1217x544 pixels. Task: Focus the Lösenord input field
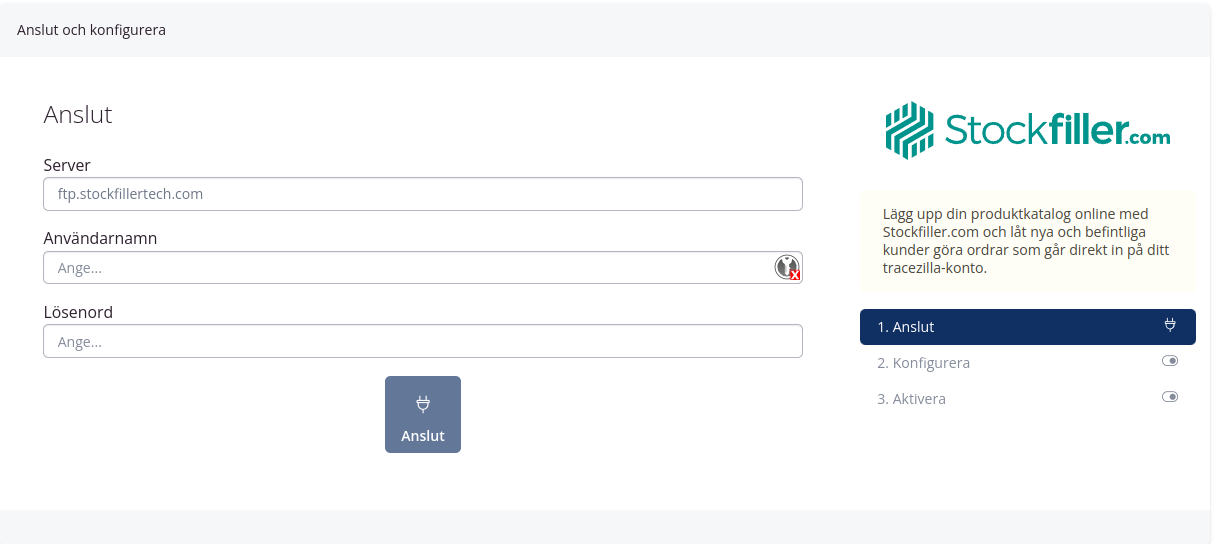[422, 342]
